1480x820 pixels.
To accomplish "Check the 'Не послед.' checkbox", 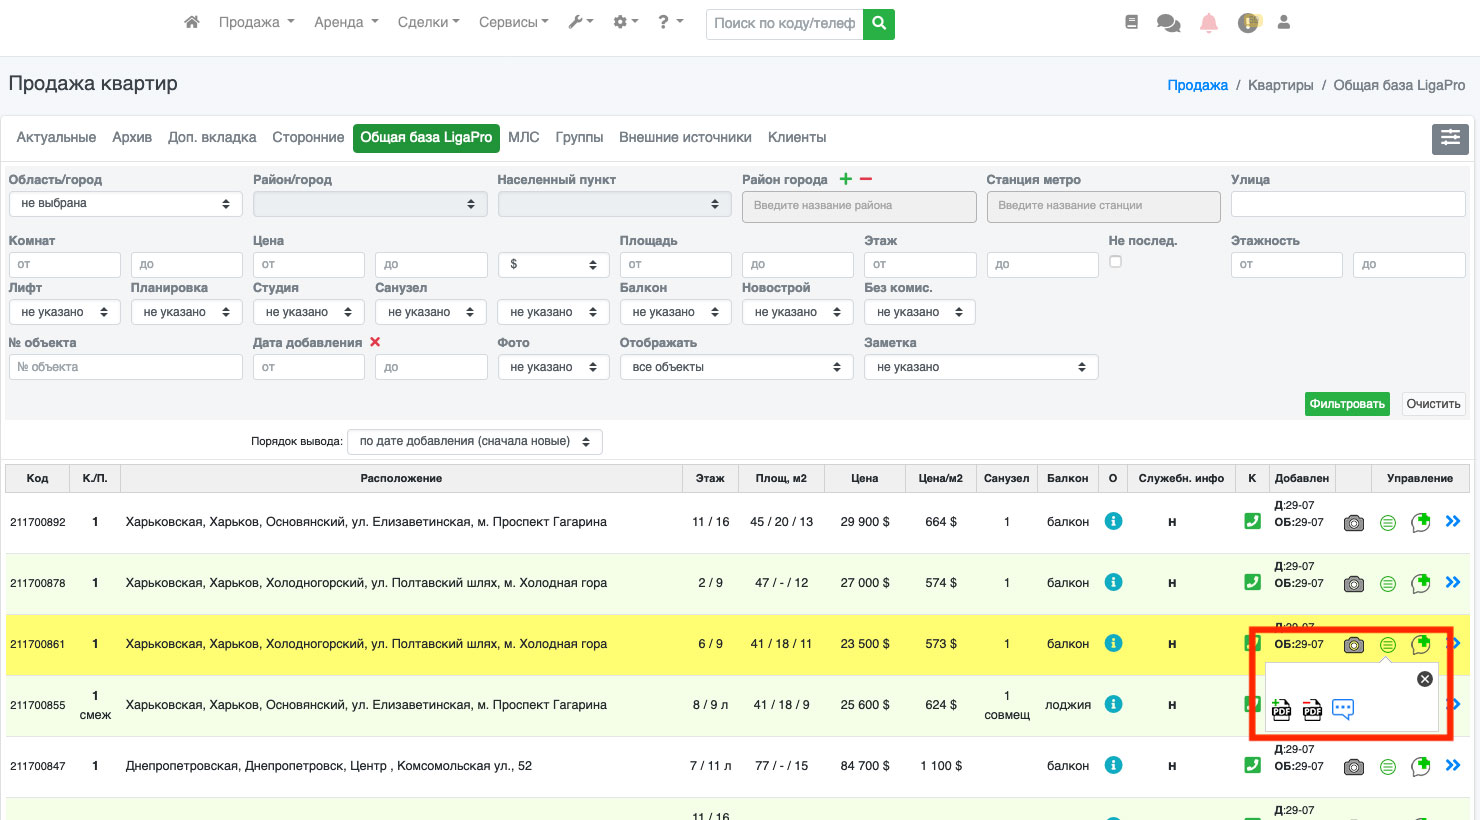I will (1115, 262).
